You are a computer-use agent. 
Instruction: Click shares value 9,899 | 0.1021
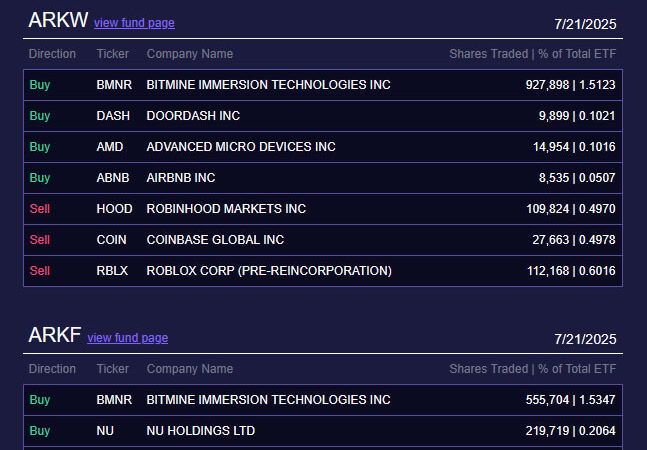[x=577, y=116]
